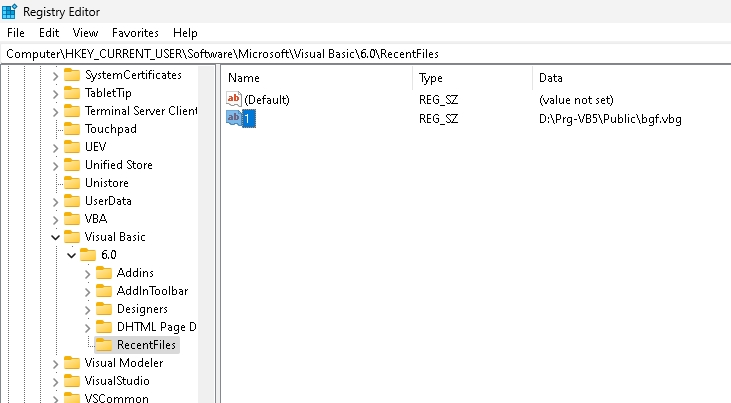Click the UEV folder icon
The height and width of the screenshot is (403, 731).
click(72, 147)
